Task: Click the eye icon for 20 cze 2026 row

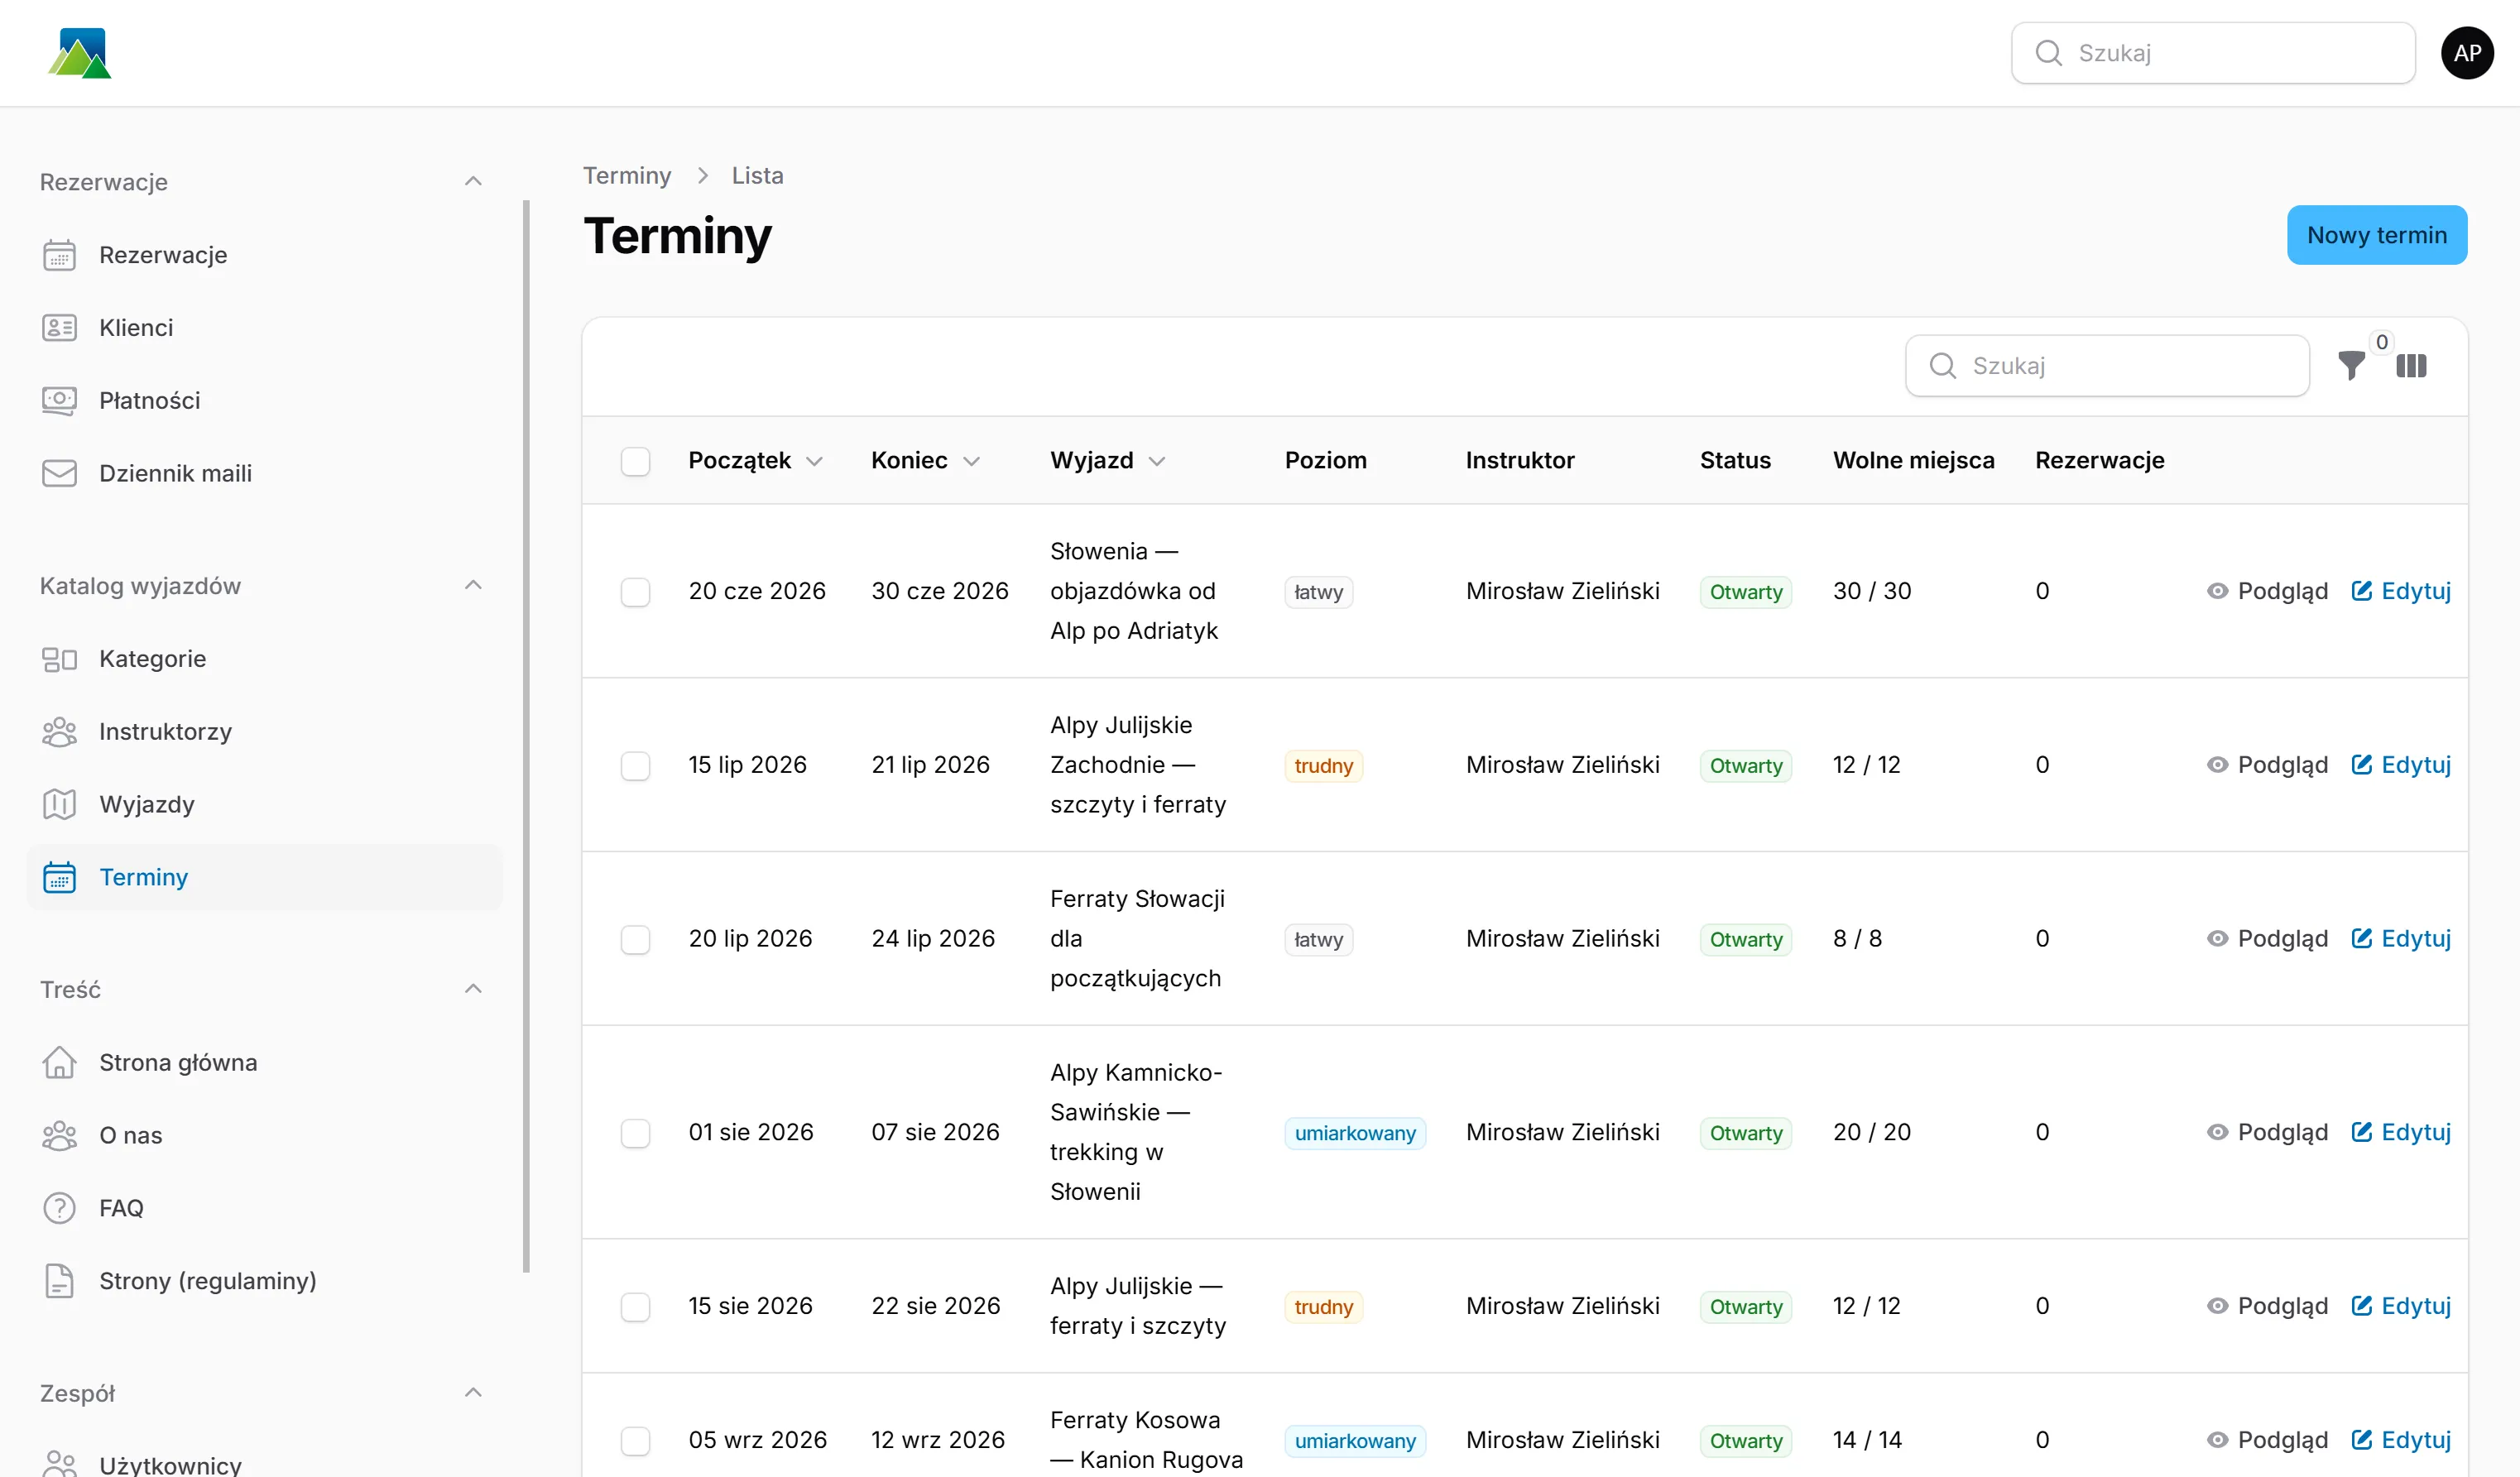Action: point(2217,591)
